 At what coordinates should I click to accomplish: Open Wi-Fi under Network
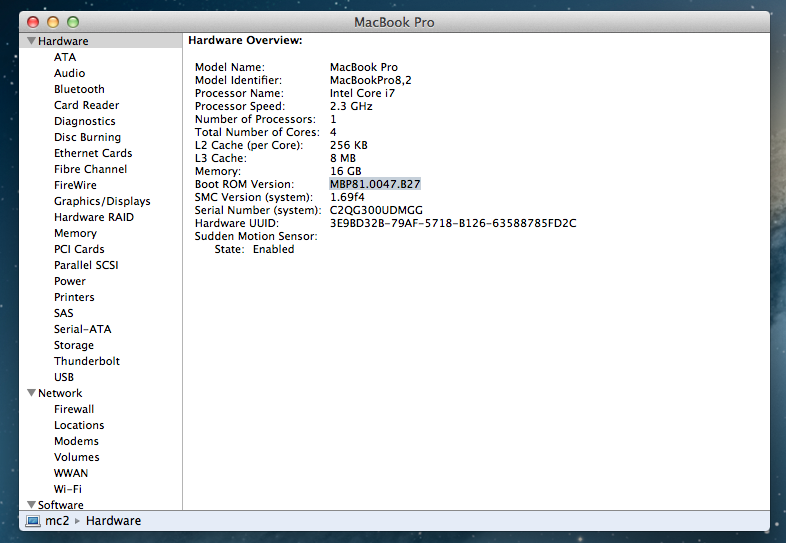point(68,489)
